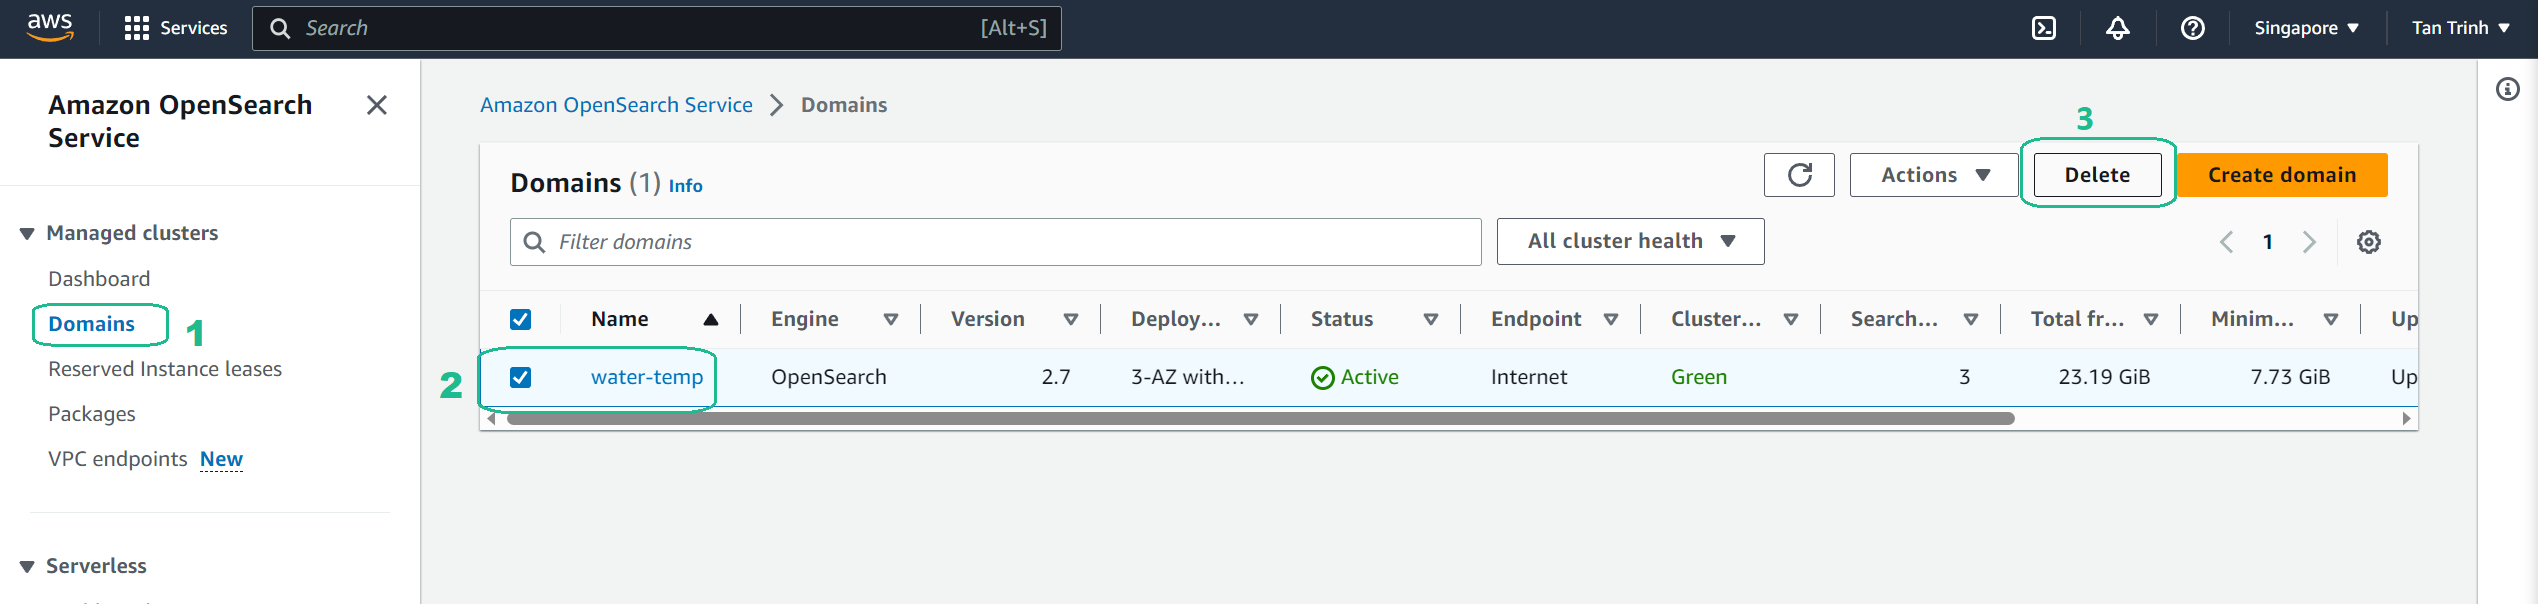The width and height of the screenshot is (2538, 604).
Task: Sort by the Engine column
Action: (890, 320)
